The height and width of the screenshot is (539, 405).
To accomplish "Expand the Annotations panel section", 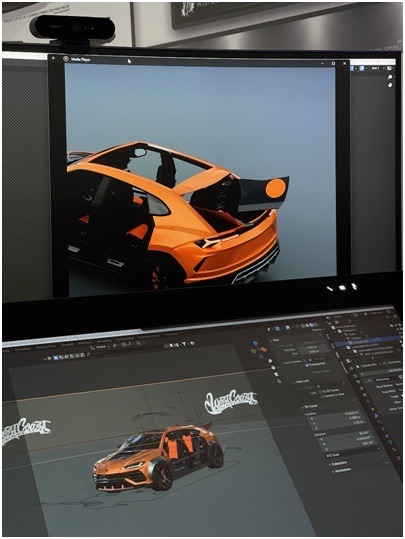I will pyautogui.click(x=341, y=470).
